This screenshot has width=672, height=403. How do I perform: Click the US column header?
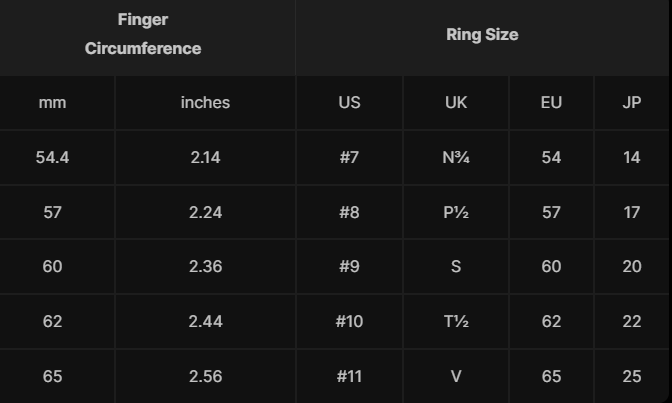[x=349, y=102]
